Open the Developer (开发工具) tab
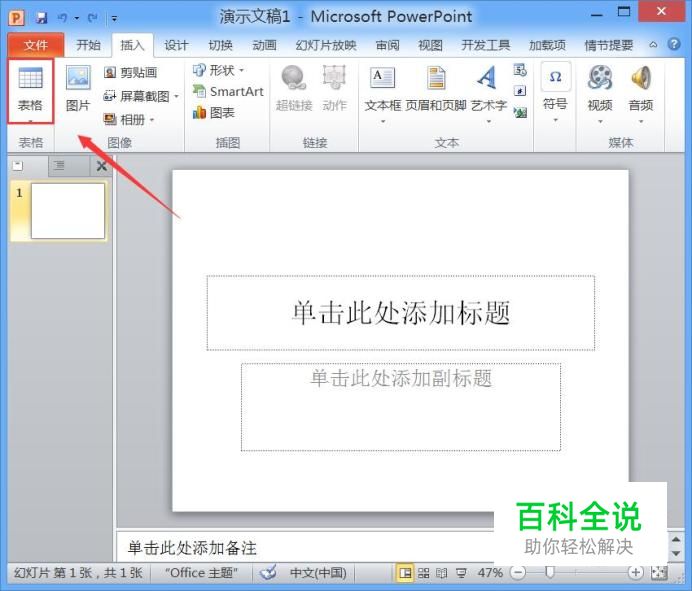Image resolution: width=692 pixels, height=591 pixels. click(485, 45)
